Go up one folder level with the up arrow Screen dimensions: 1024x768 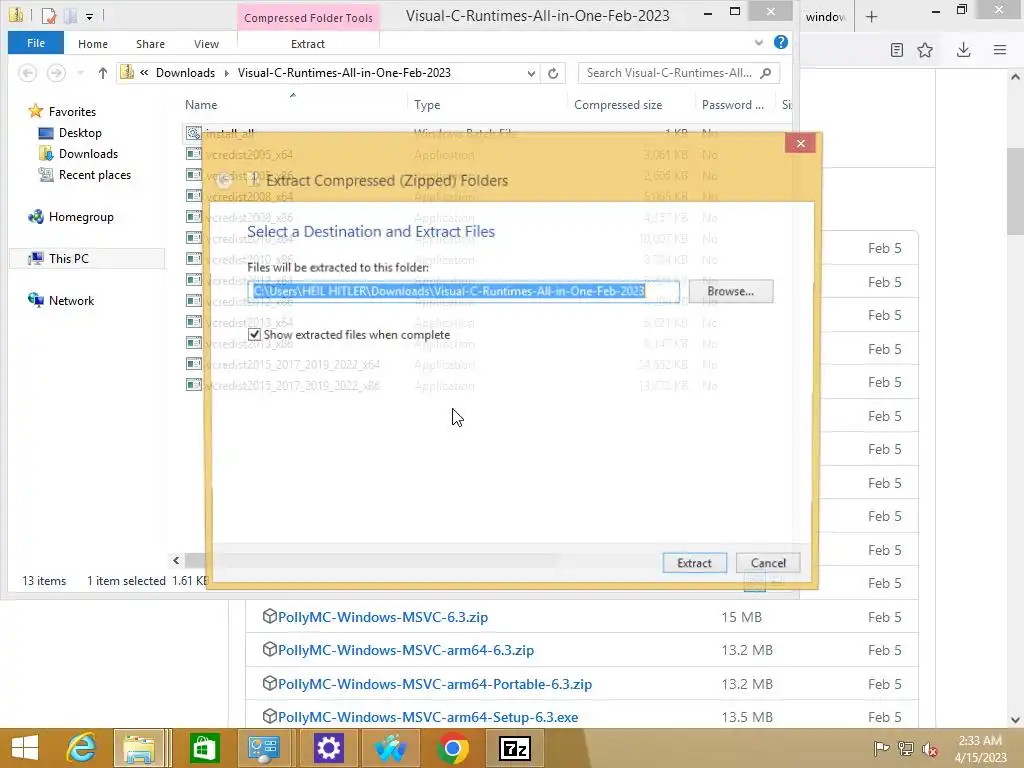103,73
